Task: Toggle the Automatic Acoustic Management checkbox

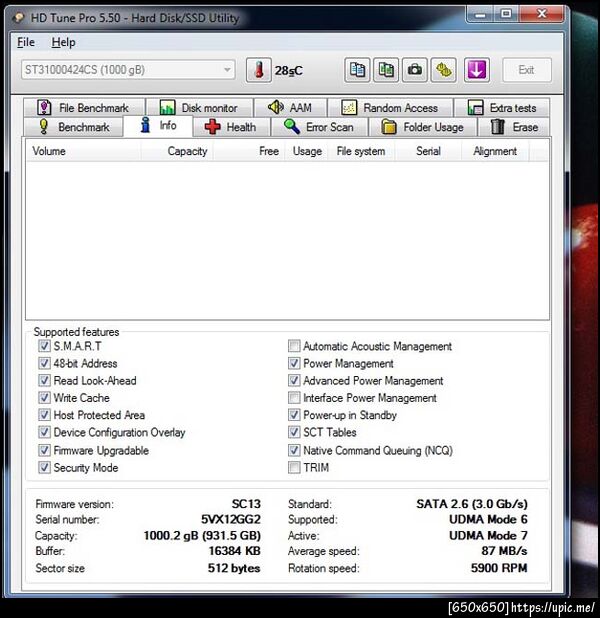Action: [294, 346]
